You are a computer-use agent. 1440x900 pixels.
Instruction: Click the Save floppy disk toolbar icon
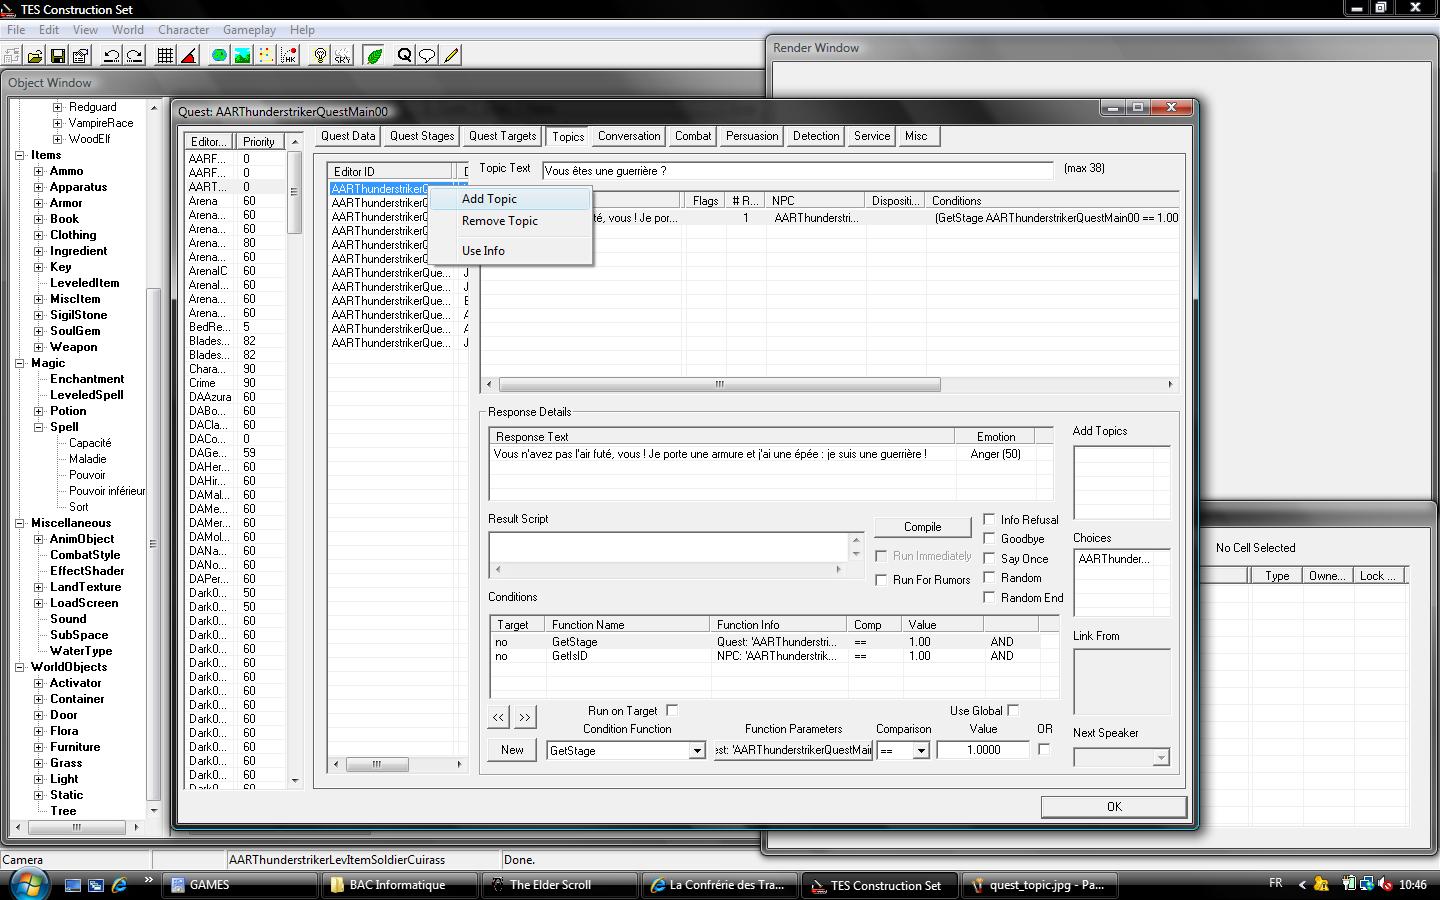[58, 56]
